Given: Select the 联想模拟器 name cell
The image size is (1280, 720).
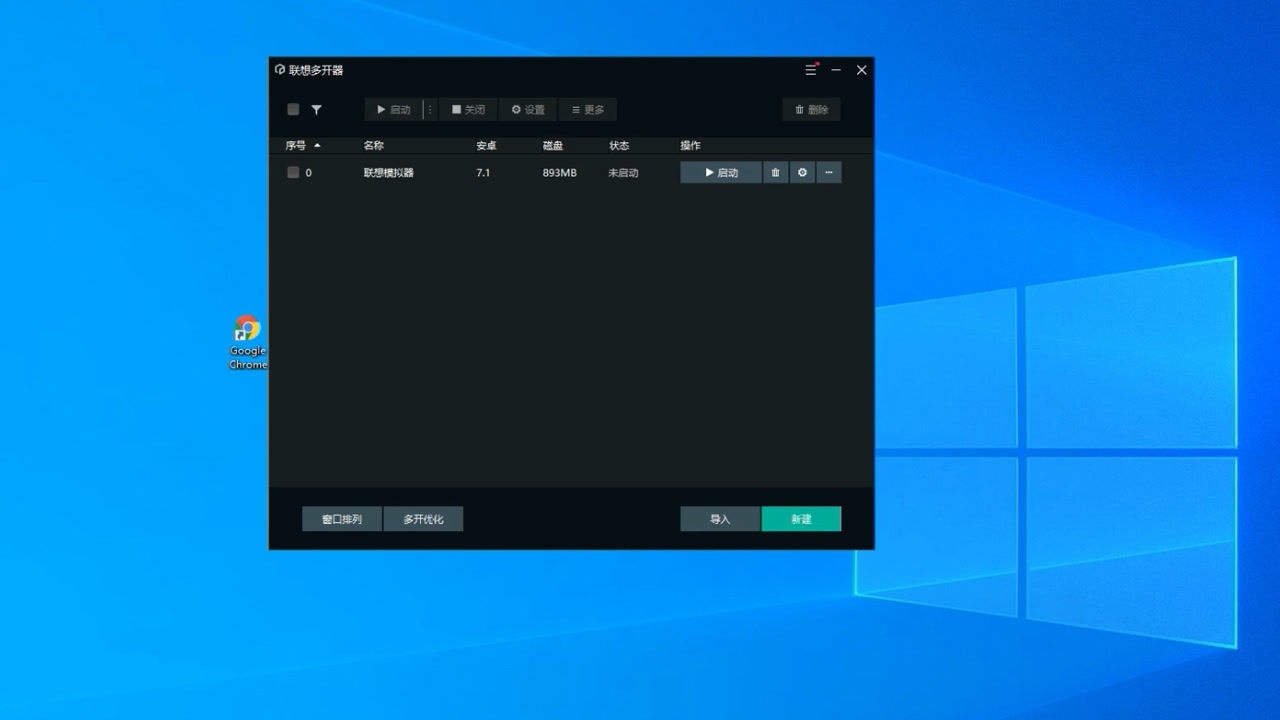Looking at the screenshot, I should pos(389,173).
